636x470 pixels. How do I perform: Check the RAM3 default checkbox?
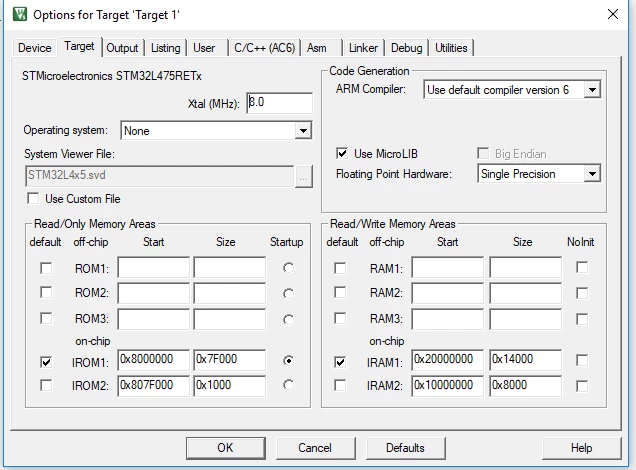pos(340,318)
